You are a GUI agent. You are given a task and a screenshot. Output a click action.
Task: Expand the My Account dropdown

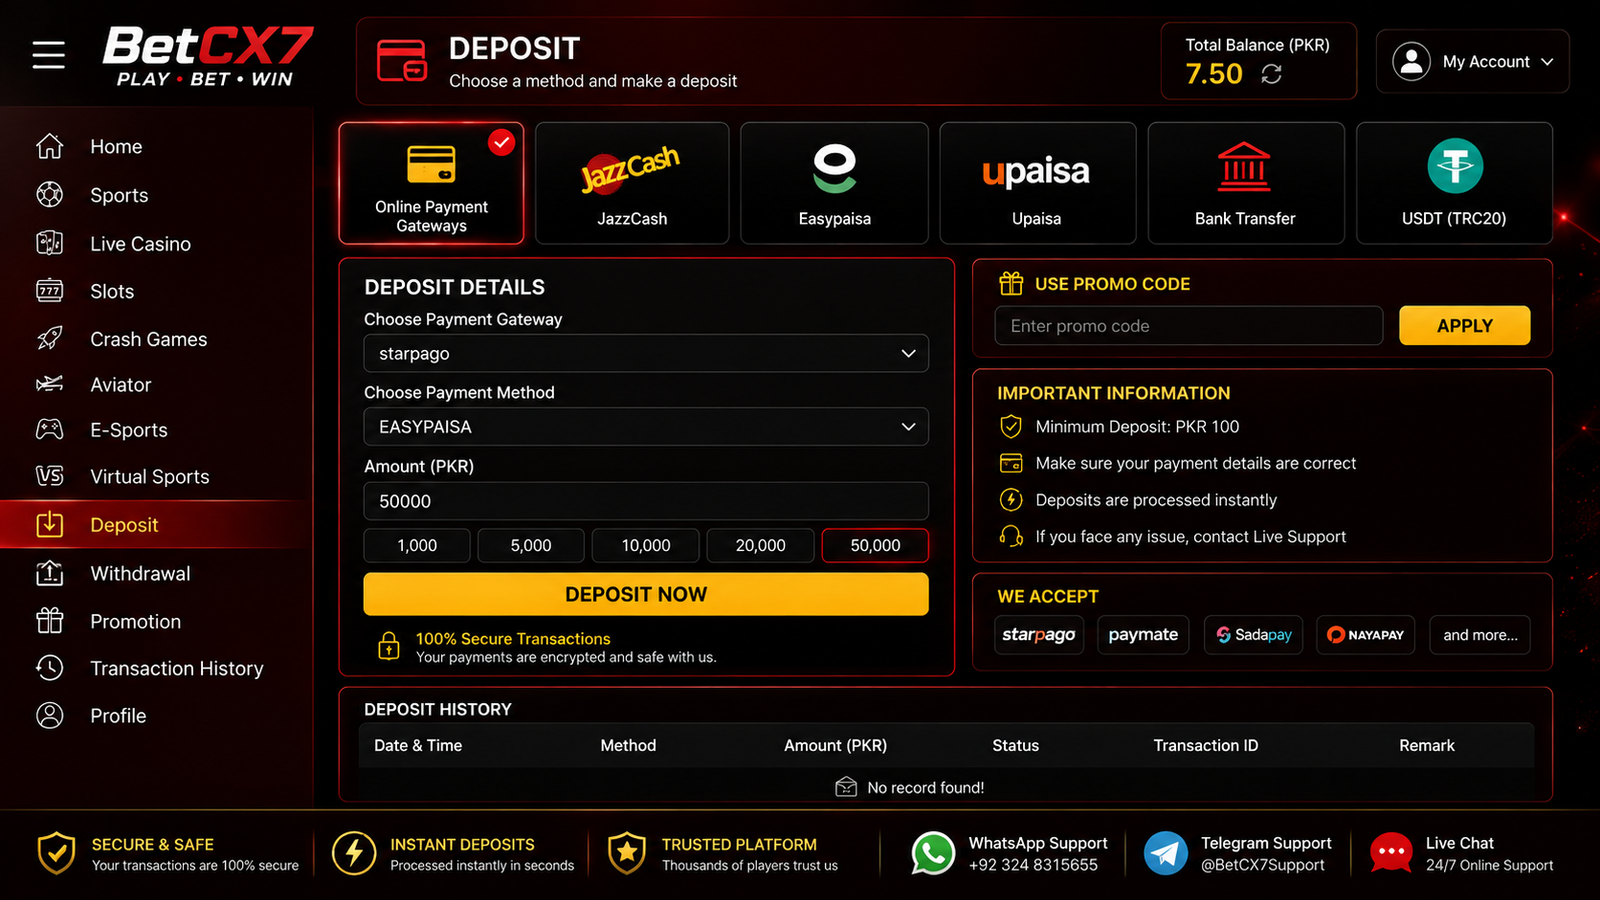point(1472,62)
